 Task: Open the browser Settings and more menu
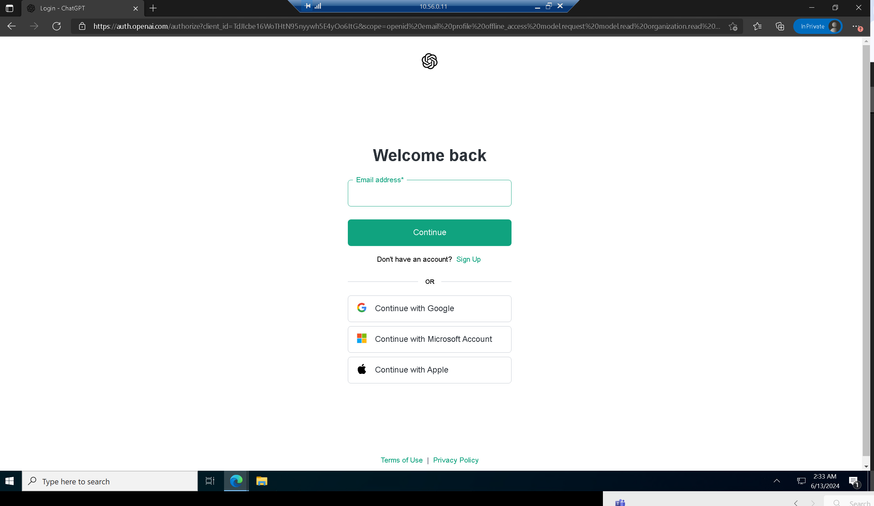857,26
